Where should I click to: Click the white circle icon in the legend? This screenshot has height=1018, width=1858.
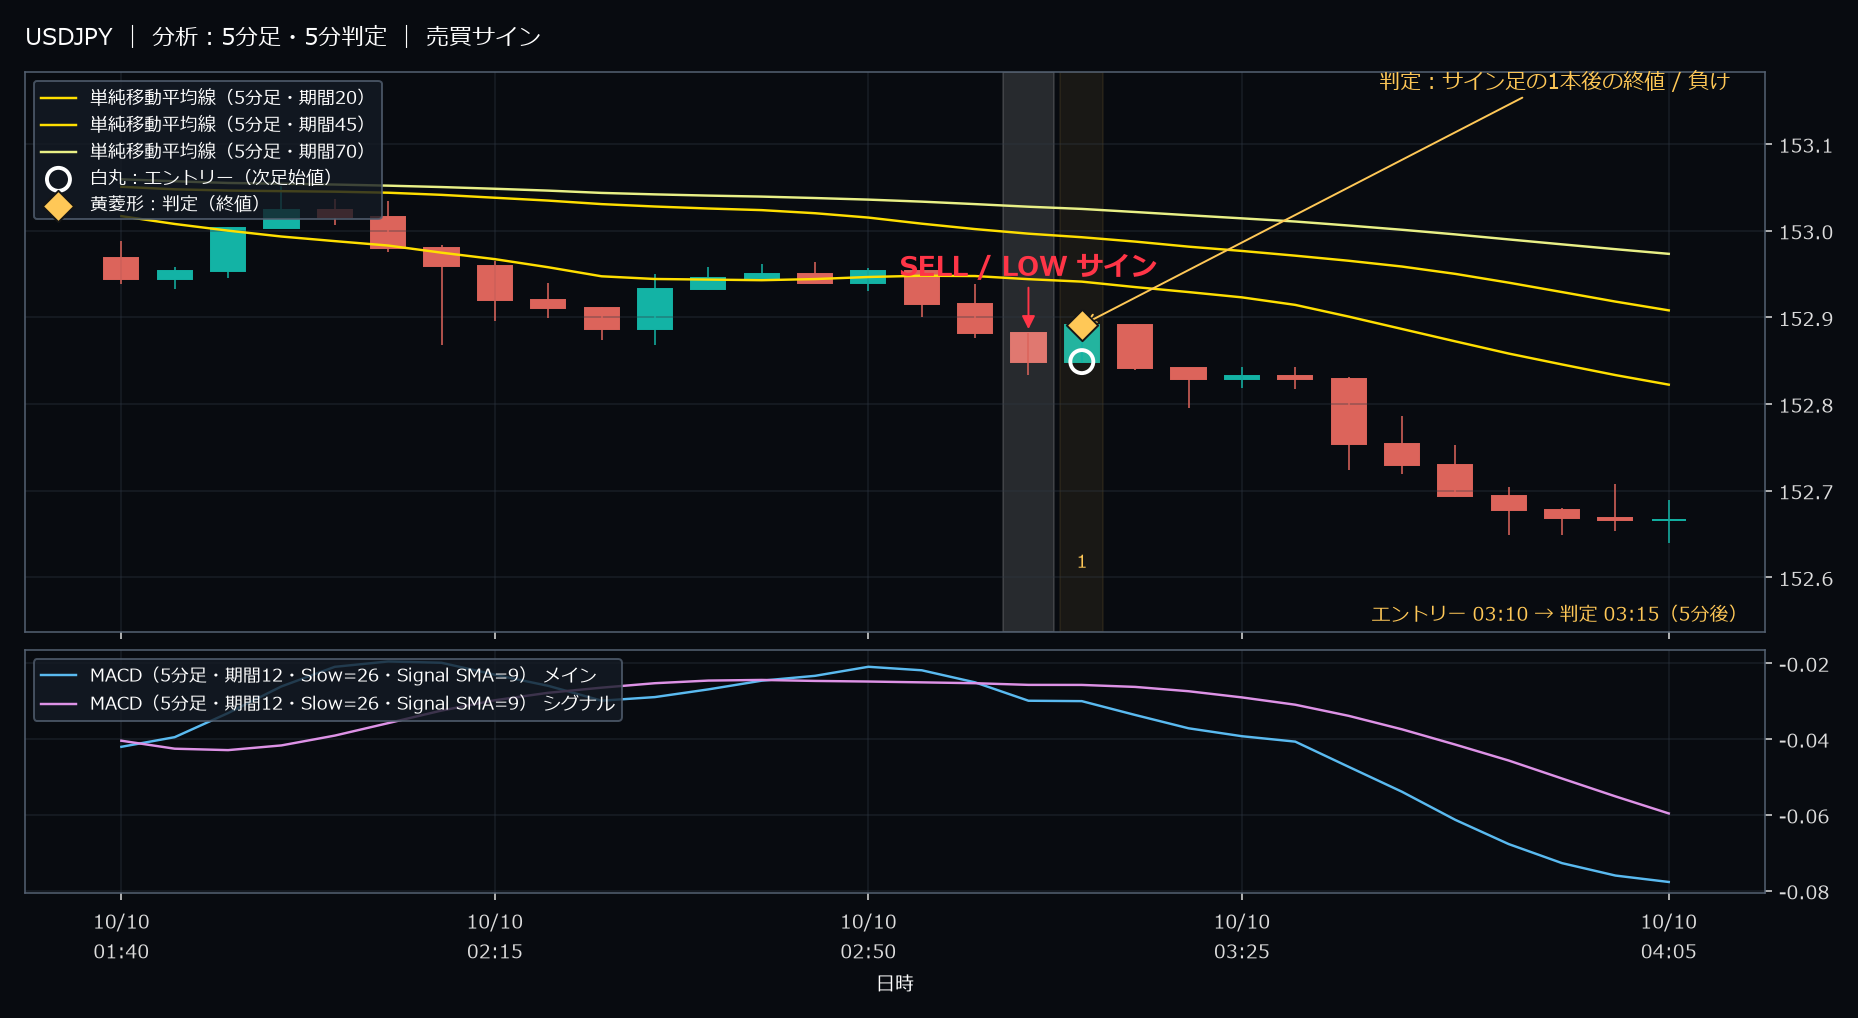(x=59, y=179)
